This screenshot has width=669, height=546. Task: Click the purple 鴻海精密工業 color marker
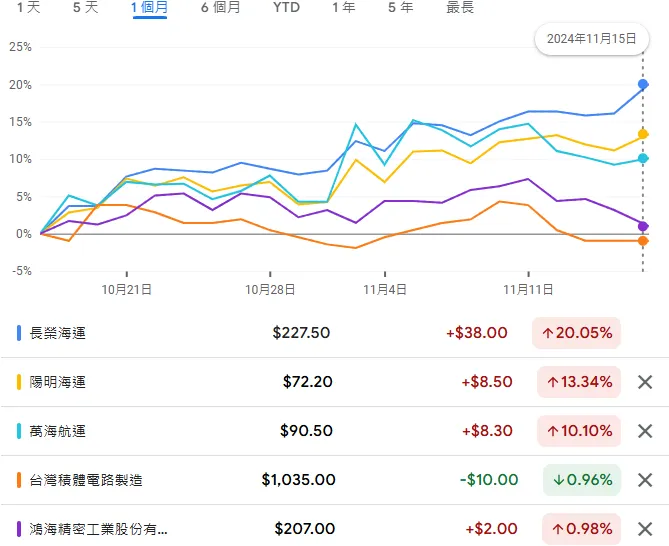[19, 529]
